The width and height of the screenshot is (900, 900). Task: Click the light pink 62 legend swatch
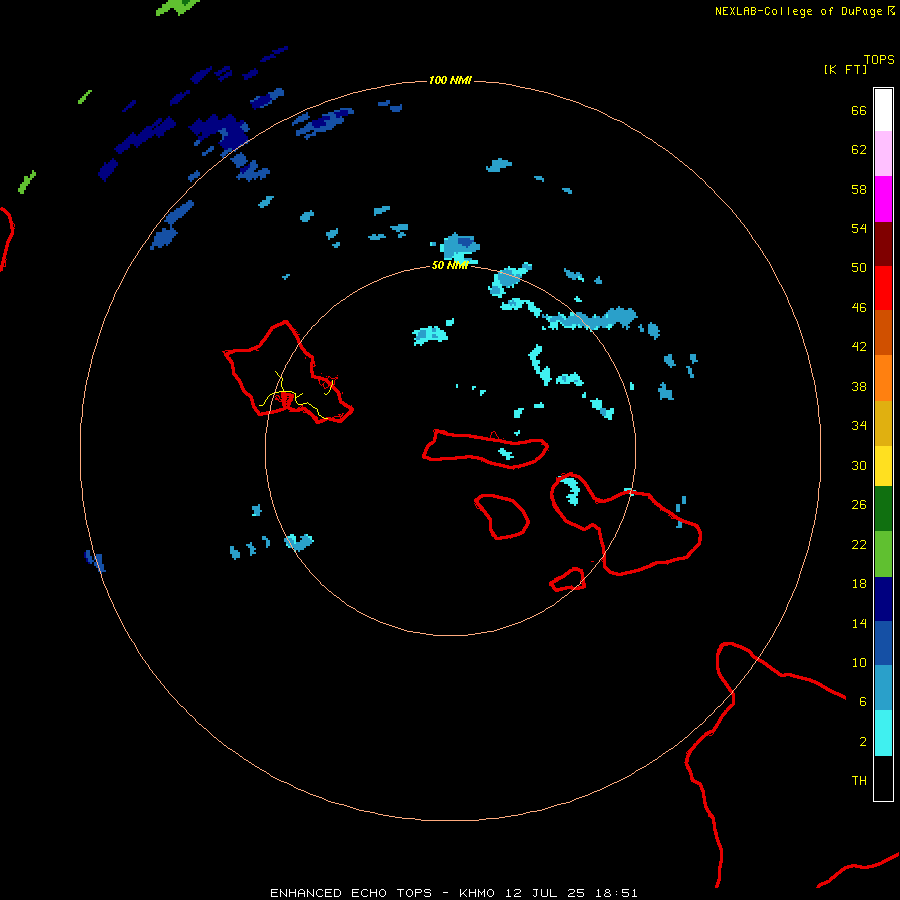pos(883,154)
